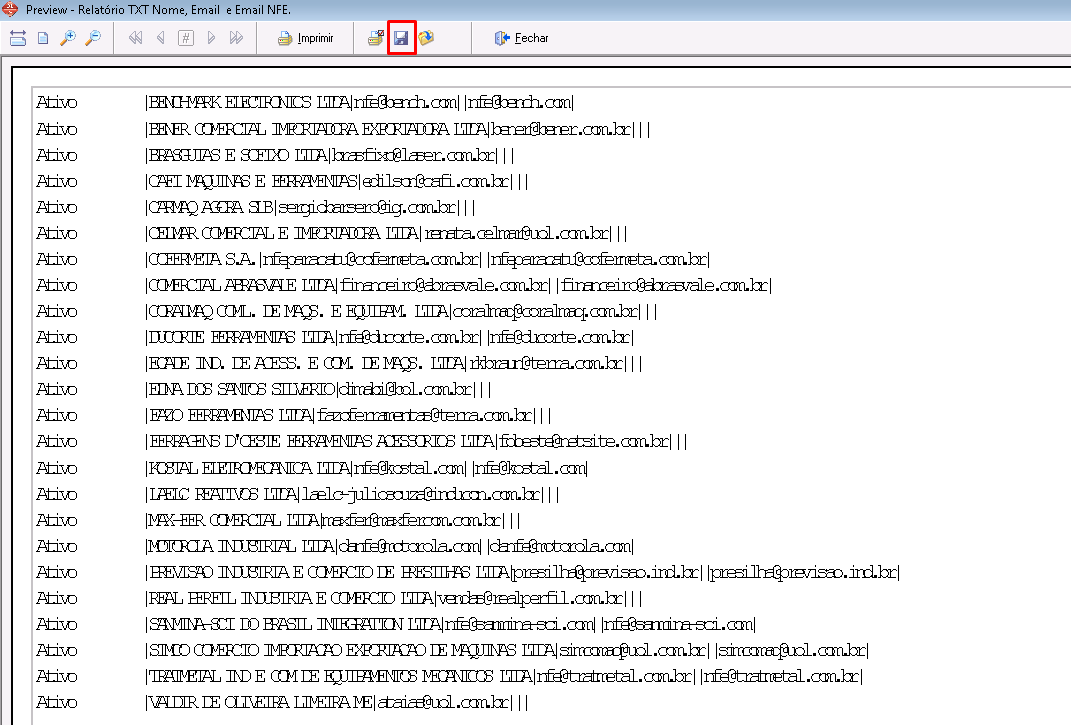Select the COFERMETA S.A. row text
Image resolution: width=1071 pixels, height=725 pixels.
click(x=428, y=259)
